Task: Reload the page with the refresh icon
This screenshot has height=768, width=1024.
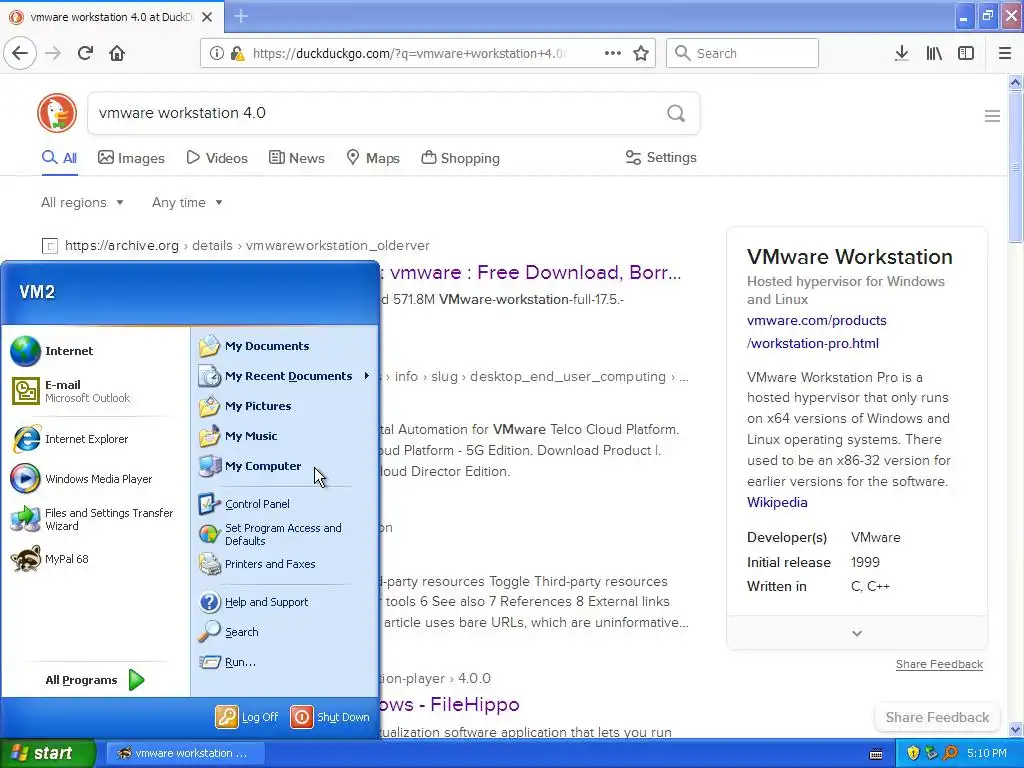Action: point(85,53)
